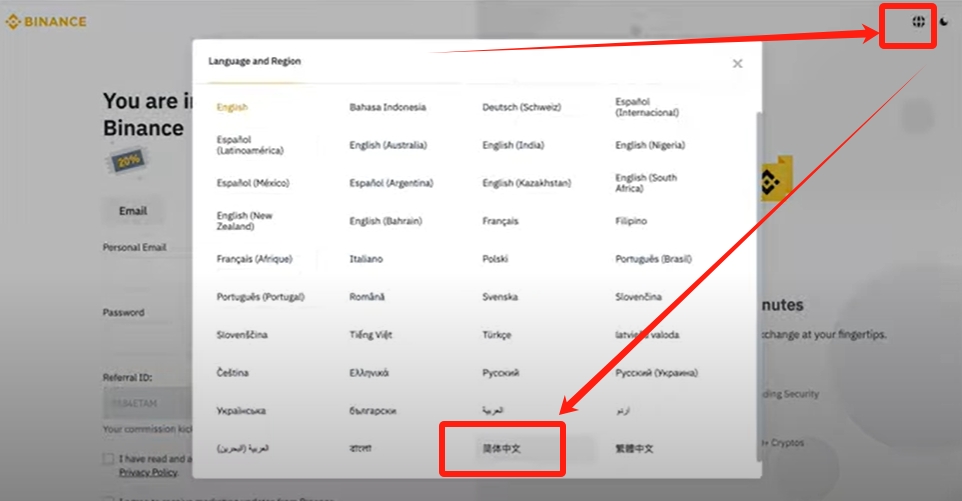Viewport: 962px width, 501px height.
Task: Select български language
Action: coord(373,411)
